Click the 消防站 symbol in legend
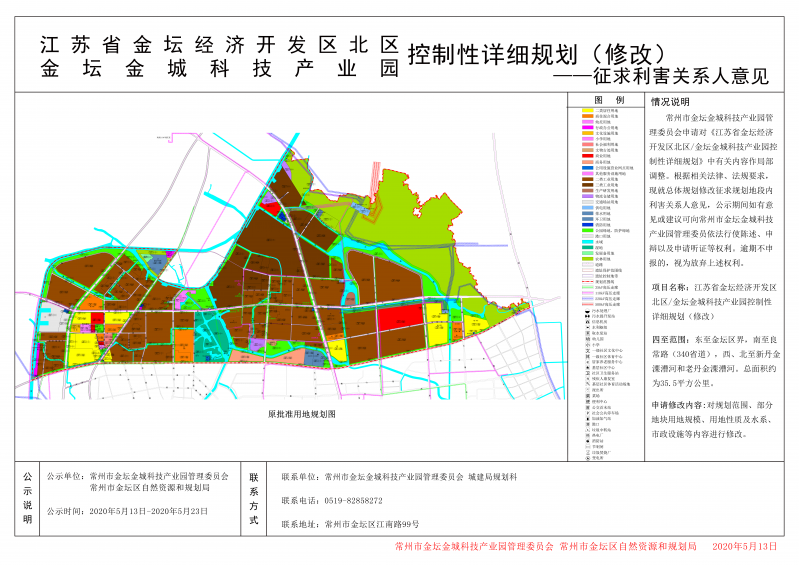 588,441
